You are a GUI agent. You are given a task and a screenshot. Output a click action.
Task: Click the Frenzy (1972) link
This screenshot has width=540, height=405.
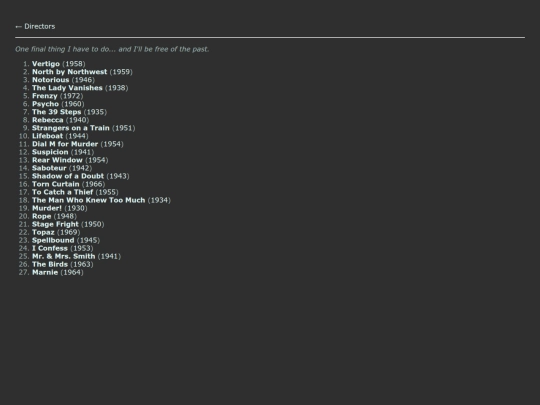tap(45, 96)
